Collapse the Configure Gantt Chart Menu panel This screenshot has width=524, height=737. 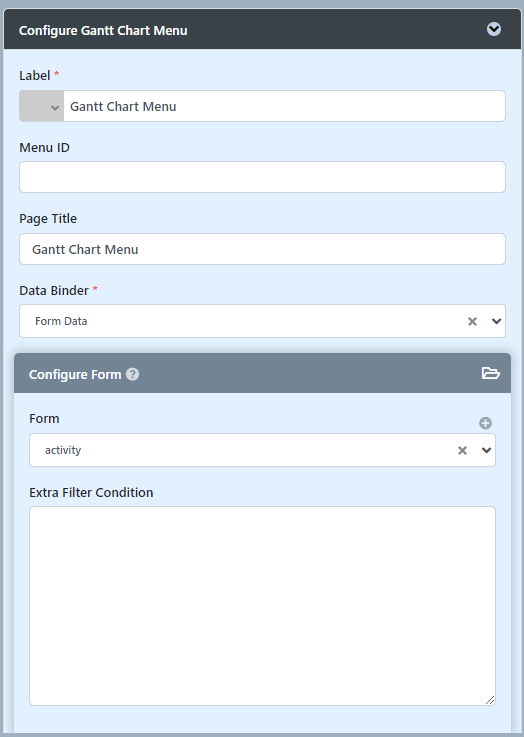(493, 29)
